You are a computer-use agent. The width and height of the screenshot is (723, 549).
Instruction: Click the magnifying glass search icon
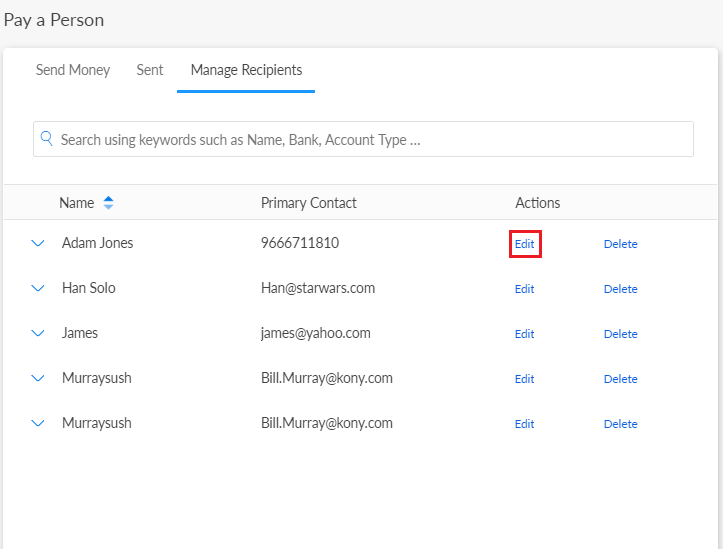pos(46,139)
